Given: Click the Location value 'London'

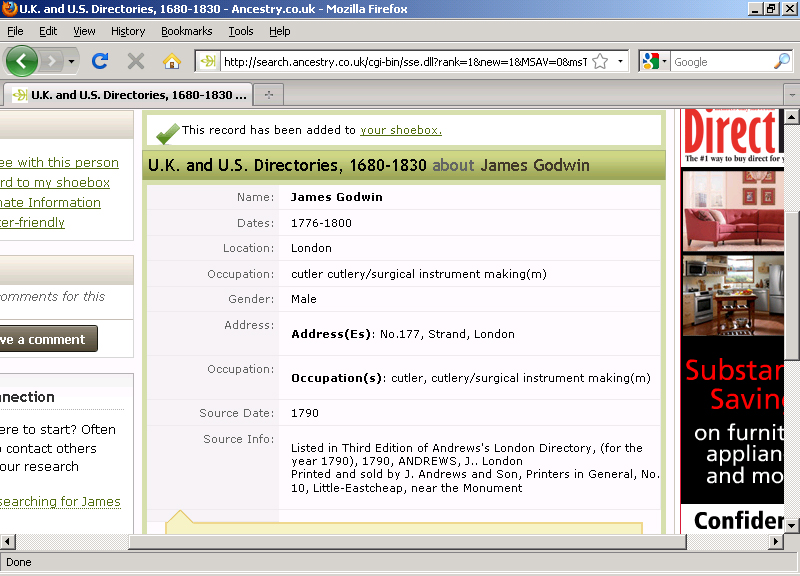Looking at the screenshot, I should click(x=311, y=248).
